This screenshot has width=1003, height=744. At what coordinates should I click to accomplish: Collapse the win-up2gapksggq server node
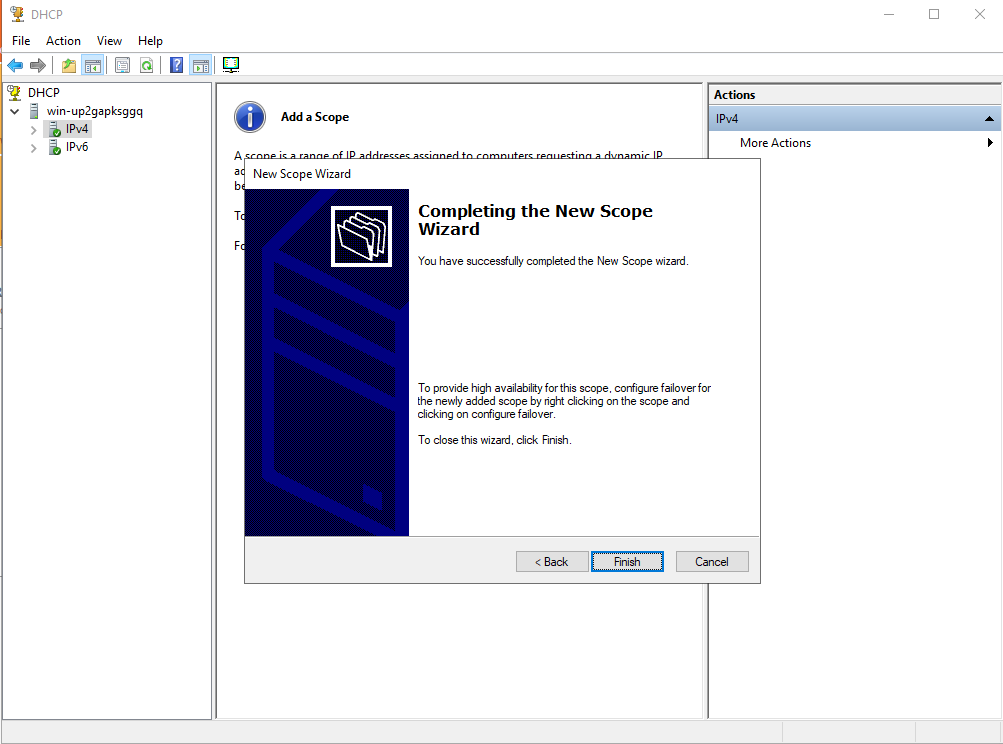[14, 111]
